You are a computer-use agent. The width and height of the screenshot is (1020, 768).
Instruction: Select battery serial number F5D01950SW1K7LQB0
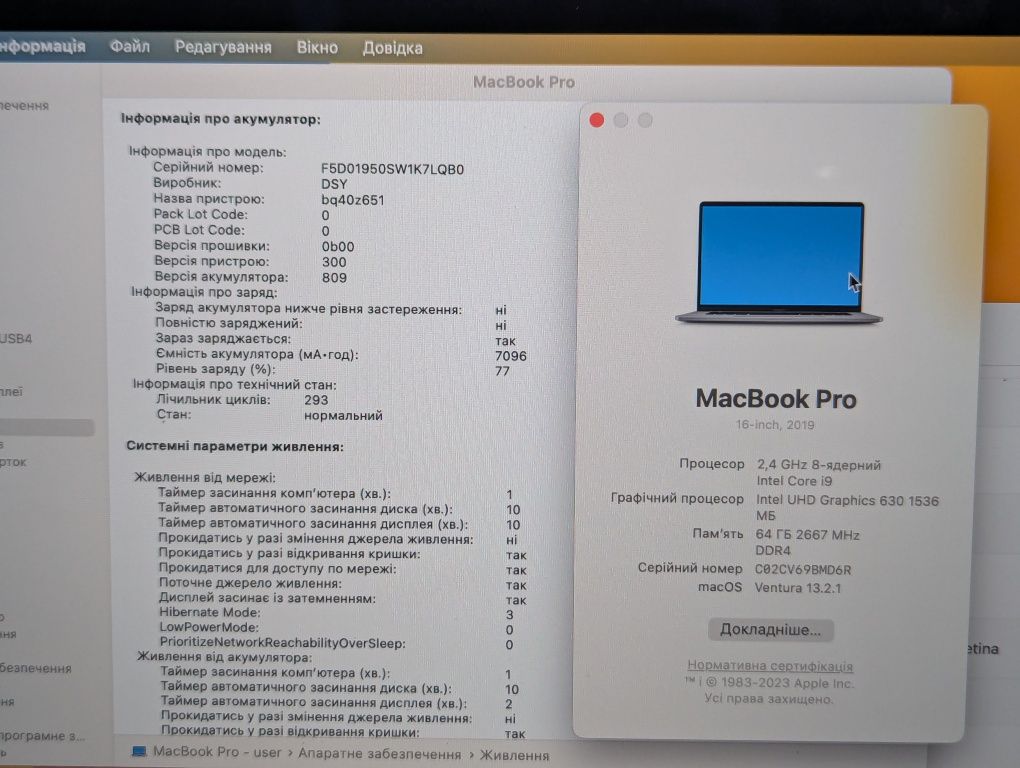[x=392, y=169]
